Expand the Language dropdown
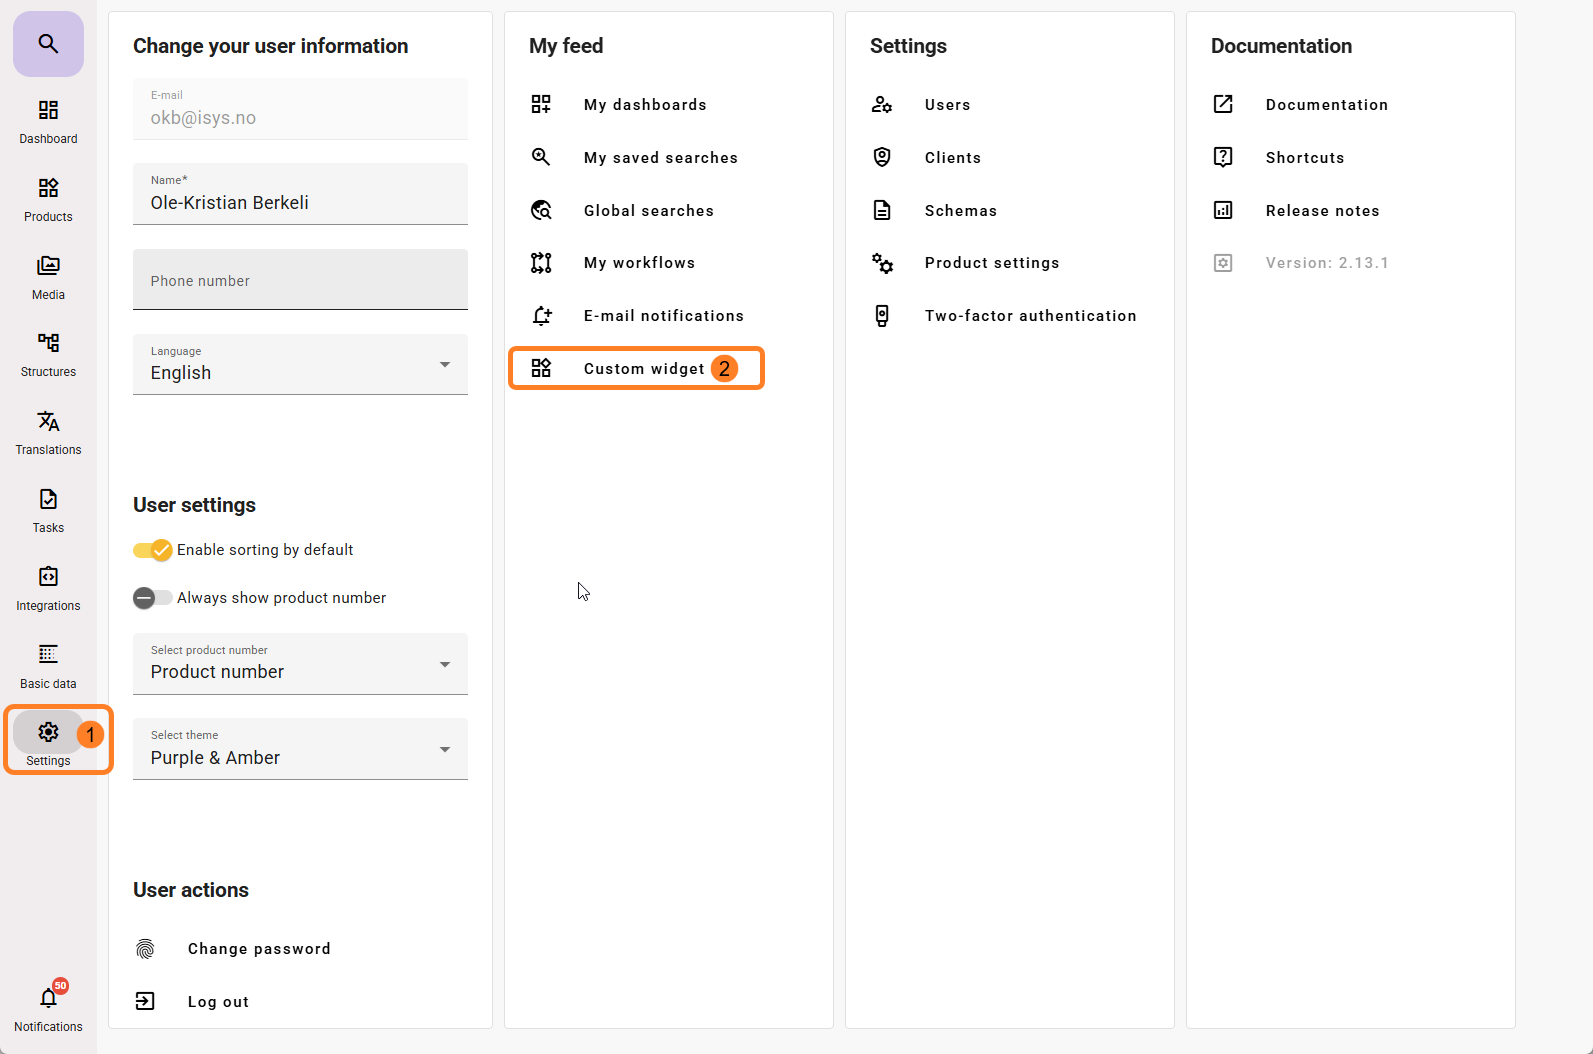1593x1054 pixels. (x=300, y=365)
